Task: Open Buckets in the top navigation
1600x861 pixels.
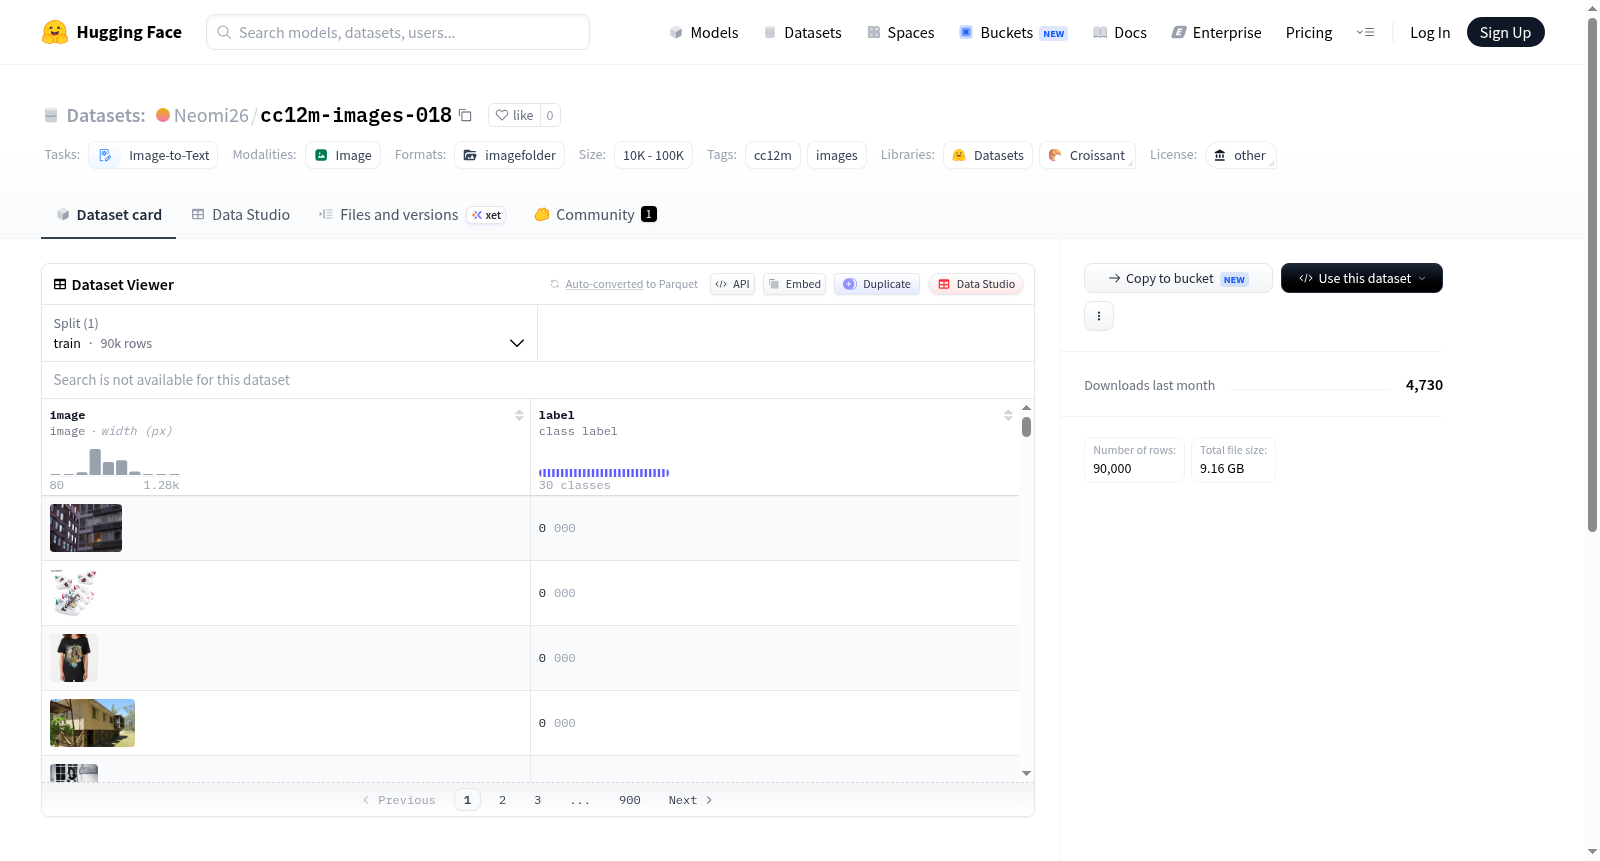Action: pyautogui.click(x=1013, y=32)
